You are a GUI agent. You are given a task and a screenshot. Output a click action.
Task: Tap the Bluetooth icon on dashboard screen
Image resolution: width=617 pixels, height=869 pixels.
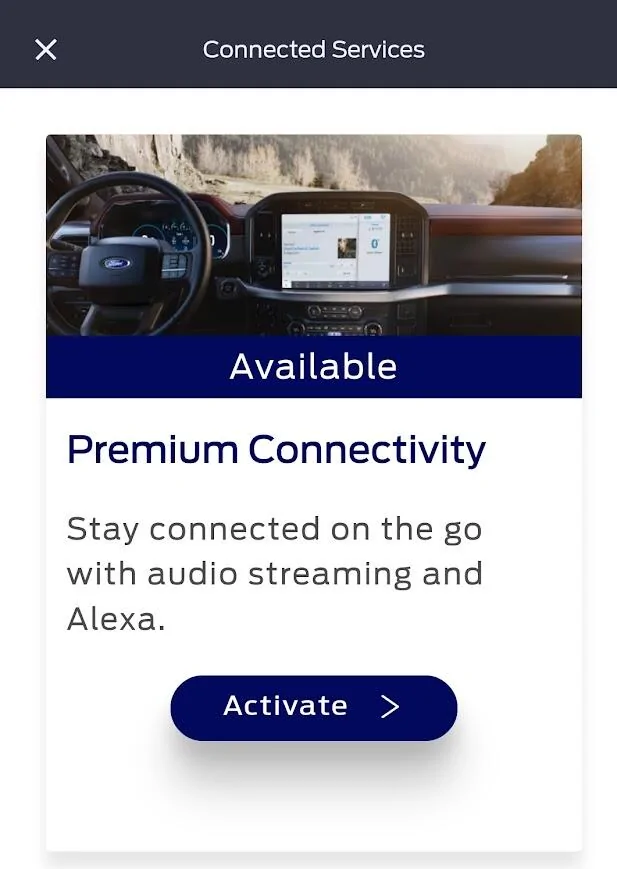[375, 244]
